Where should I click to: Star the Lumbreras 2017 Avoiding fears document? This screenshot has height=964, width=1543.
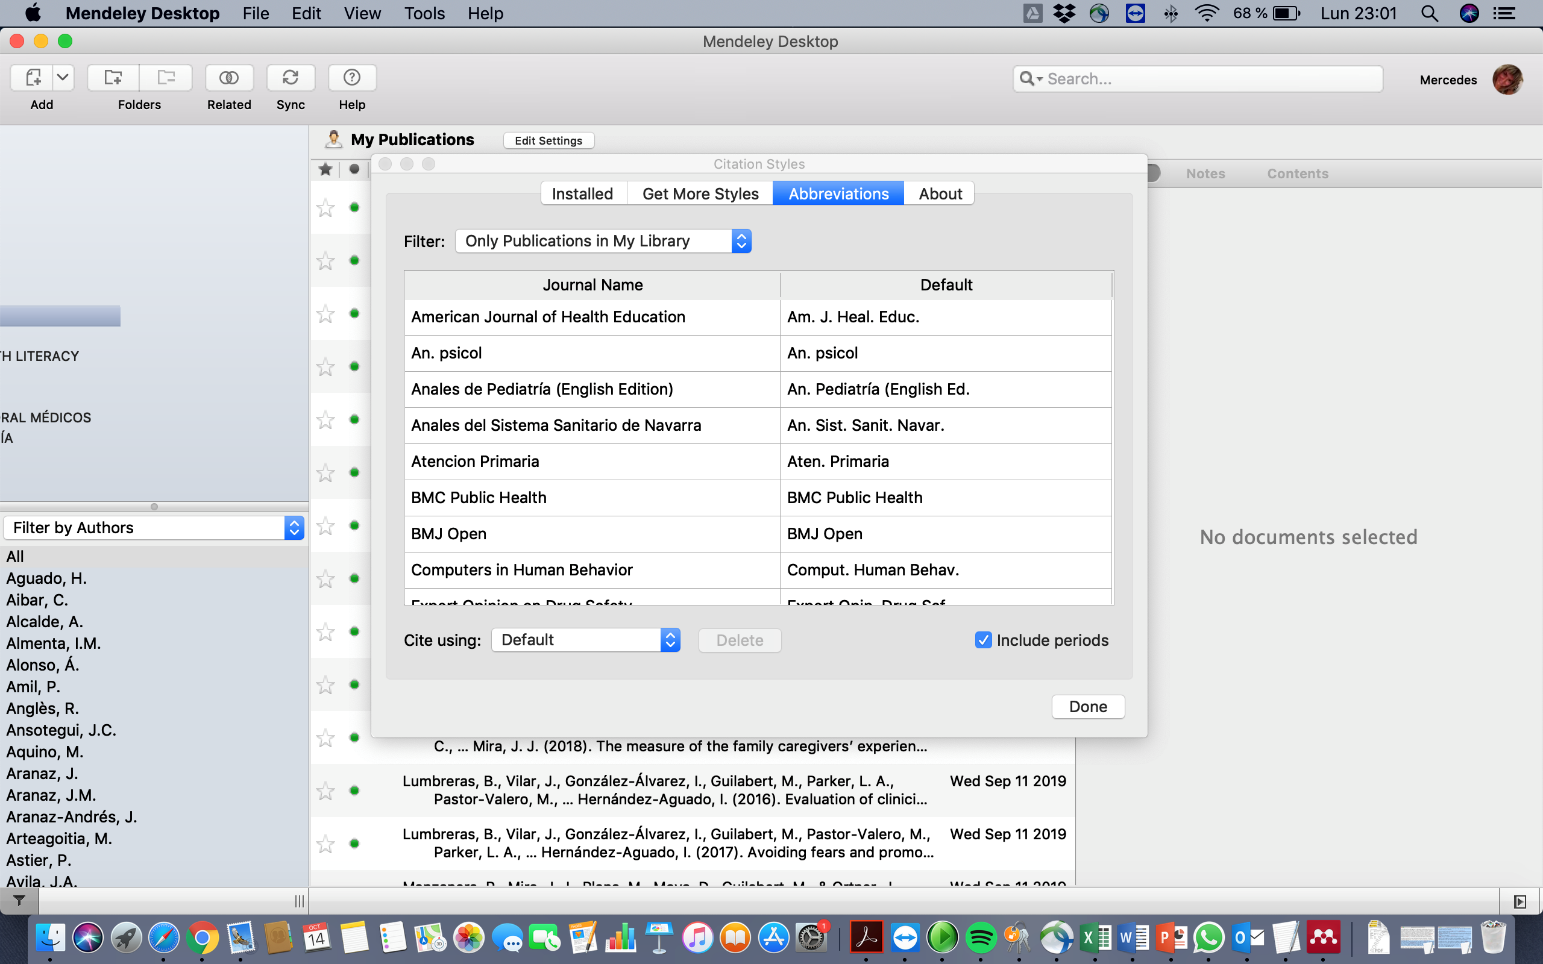click(x=326, y=844)
